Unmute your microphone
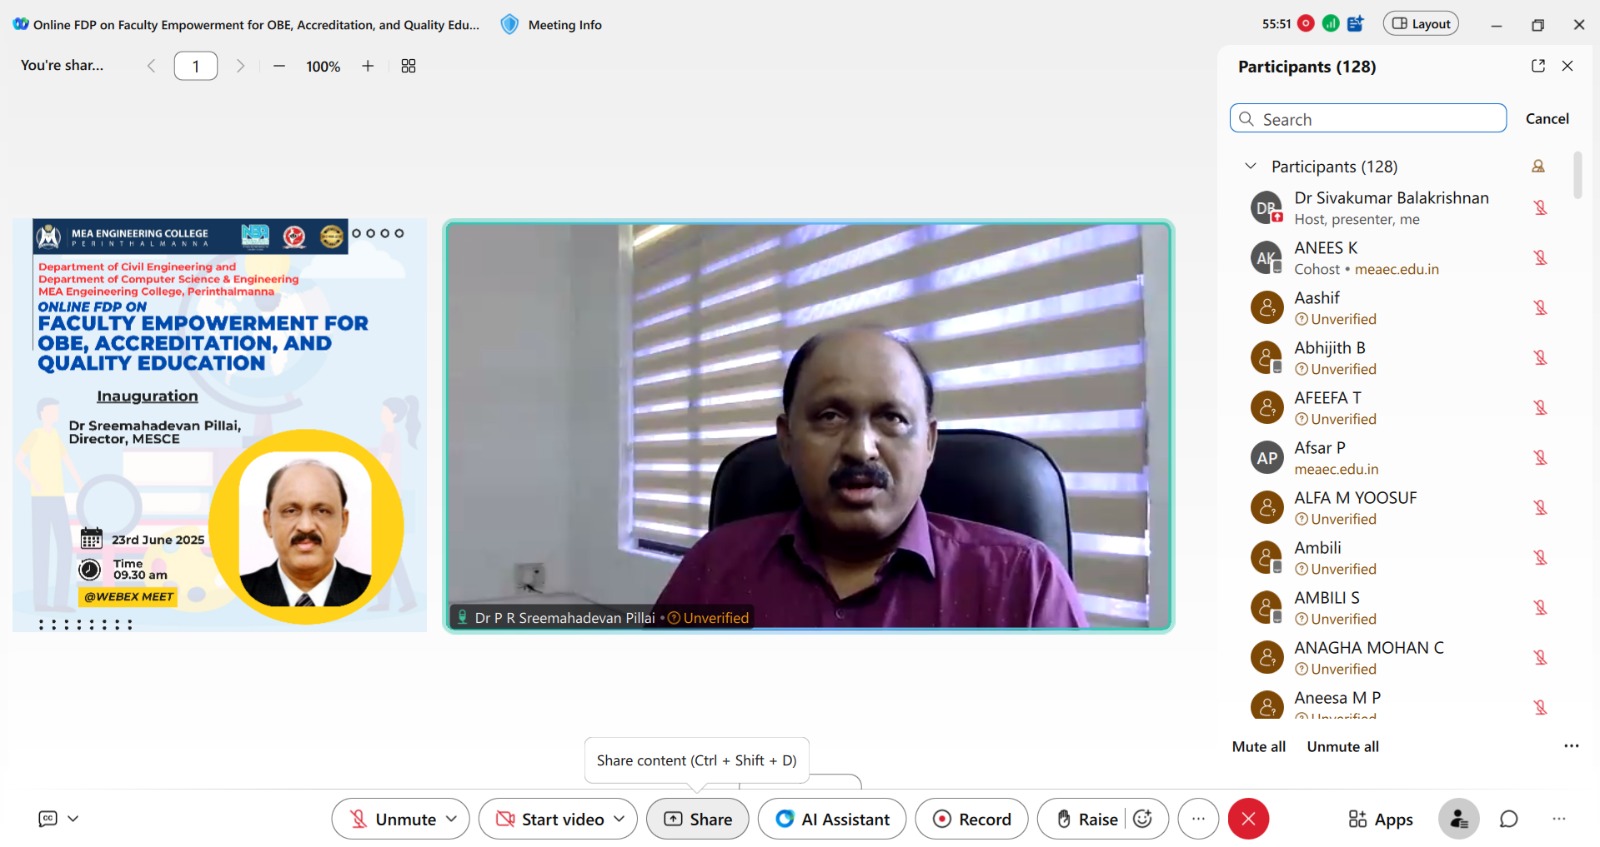The height and width of the screenshot is (847, 1600). (392, 819)
